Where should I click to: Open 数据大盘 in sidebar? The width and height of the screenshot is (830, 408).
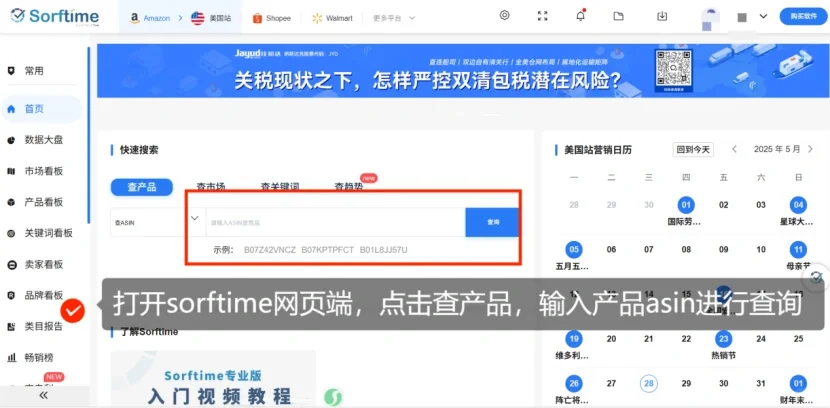coord(43,140)
